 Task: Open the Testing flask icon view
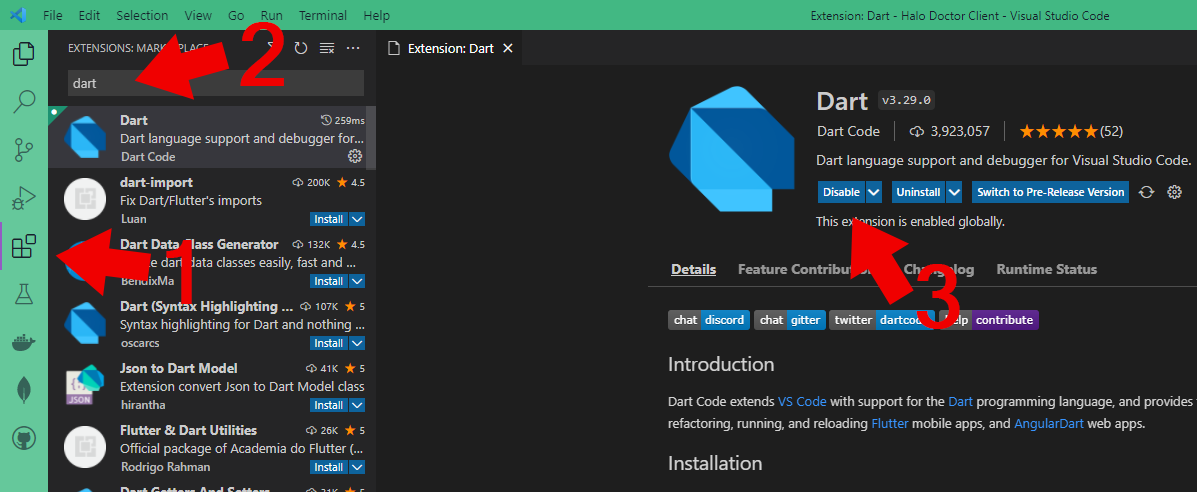click(x=23, y=293)
